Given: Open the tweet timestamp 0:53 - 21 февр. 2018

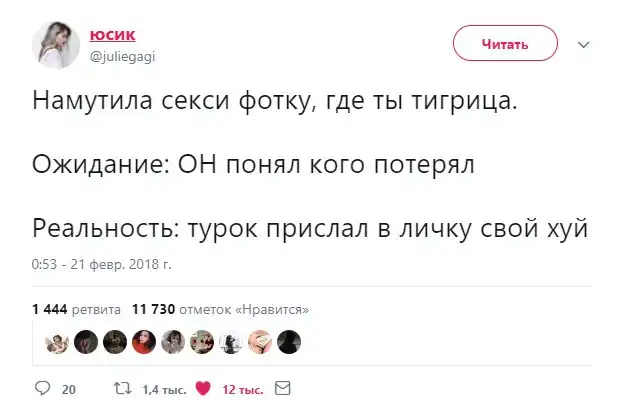Looking at the screenshot, I should 102,265.
